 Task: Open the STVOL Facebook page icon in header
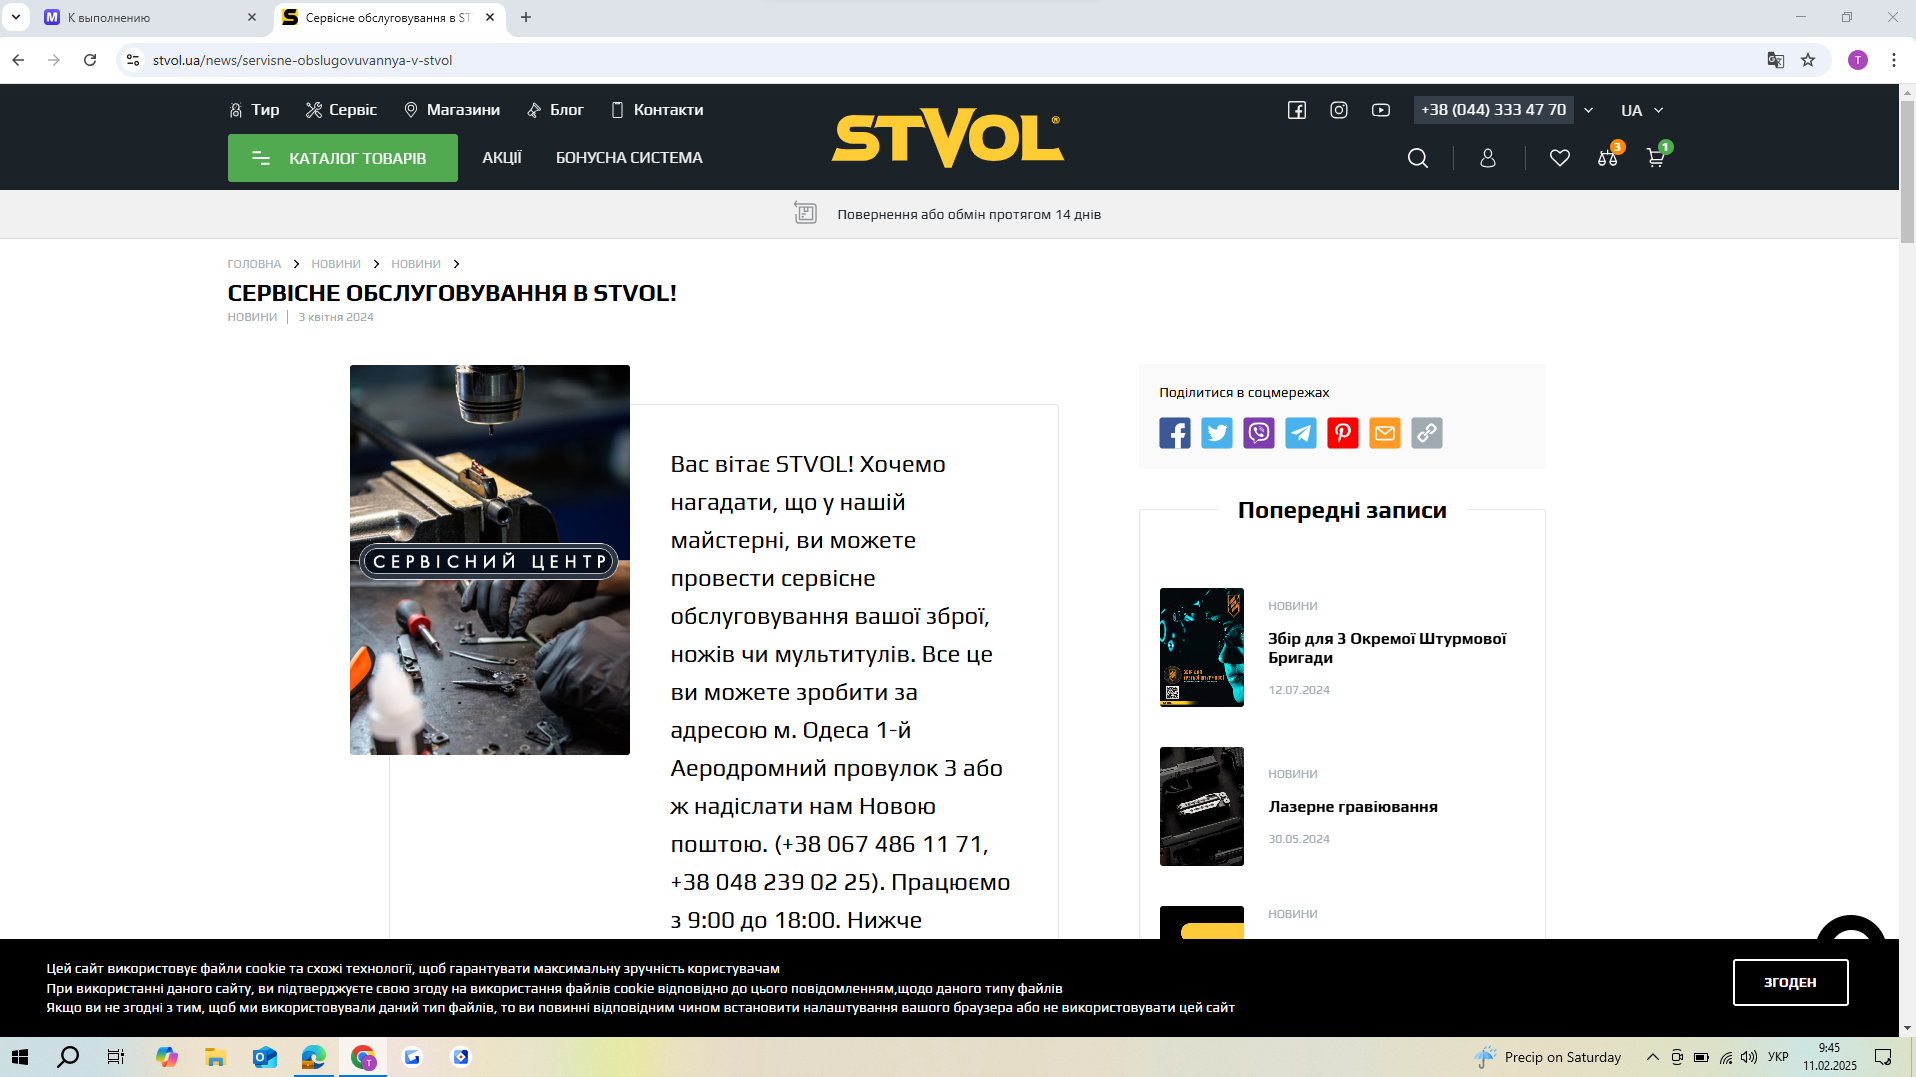click(1297, 110)
